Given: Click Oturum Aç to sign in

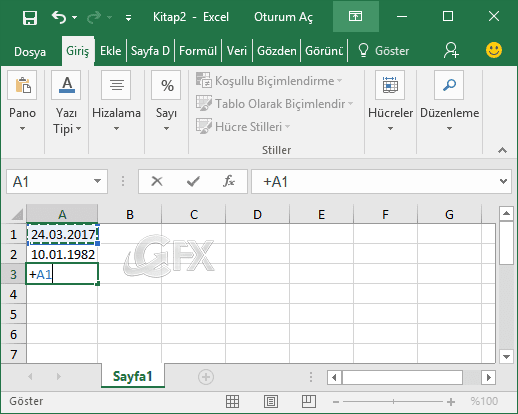Looking at the screenshot, I should click(x=283, y=17).
